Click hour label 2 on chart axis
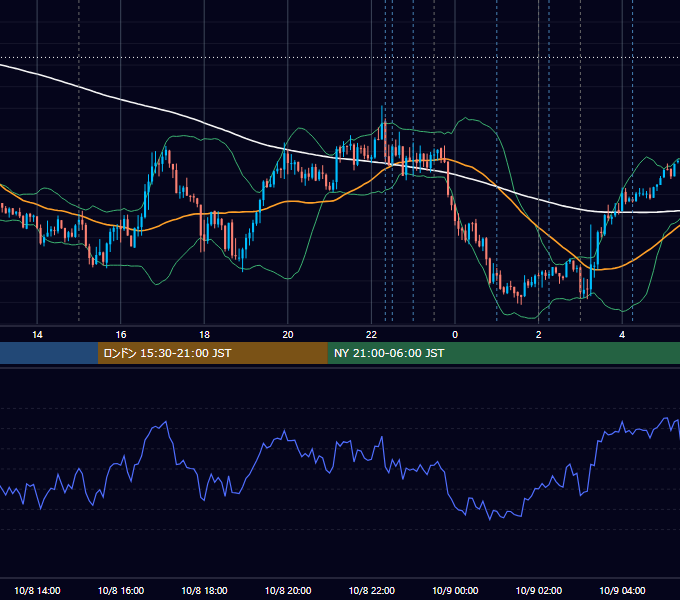 click(539, 335)
